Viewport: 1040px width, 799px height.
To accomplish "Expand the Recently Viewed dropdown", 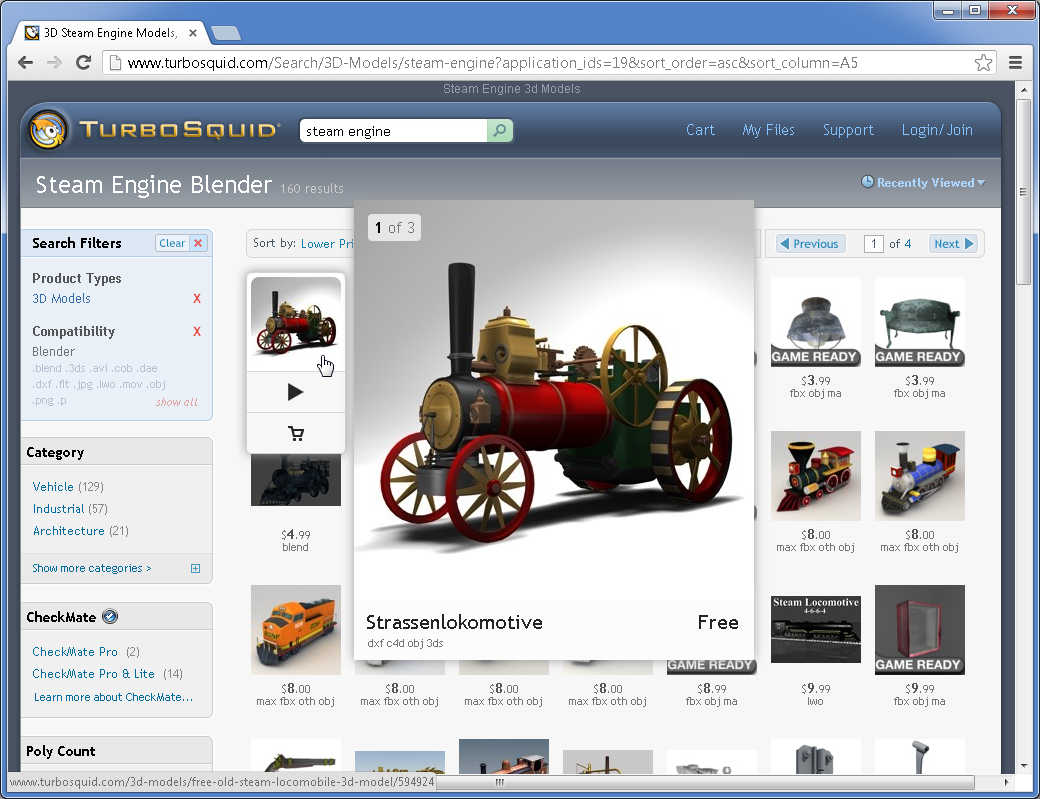I will 923,182.
